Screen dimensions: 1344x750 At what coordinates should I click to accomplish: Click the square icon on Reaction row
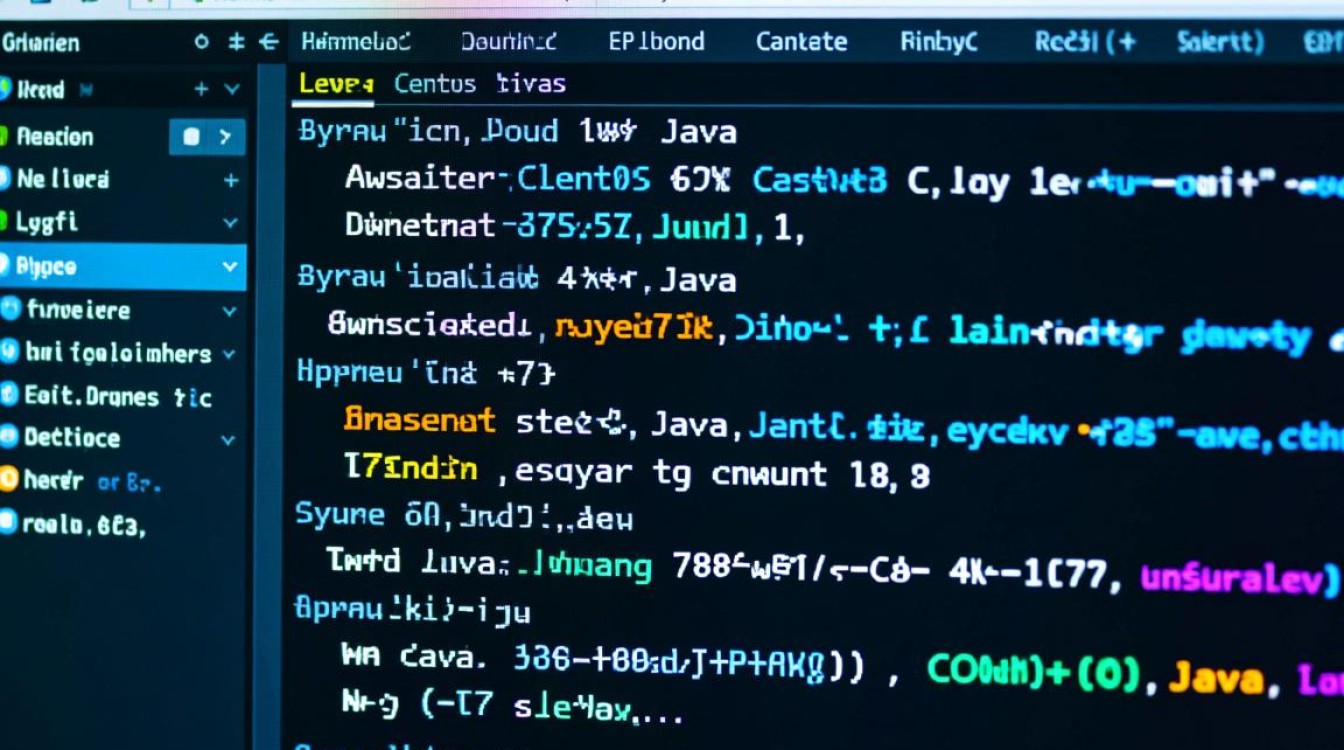coord(192,137)
